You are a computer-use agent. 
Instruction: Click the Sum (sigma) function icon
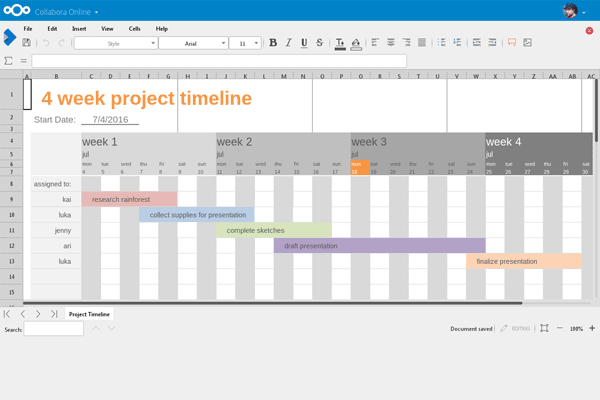[9, 61]
